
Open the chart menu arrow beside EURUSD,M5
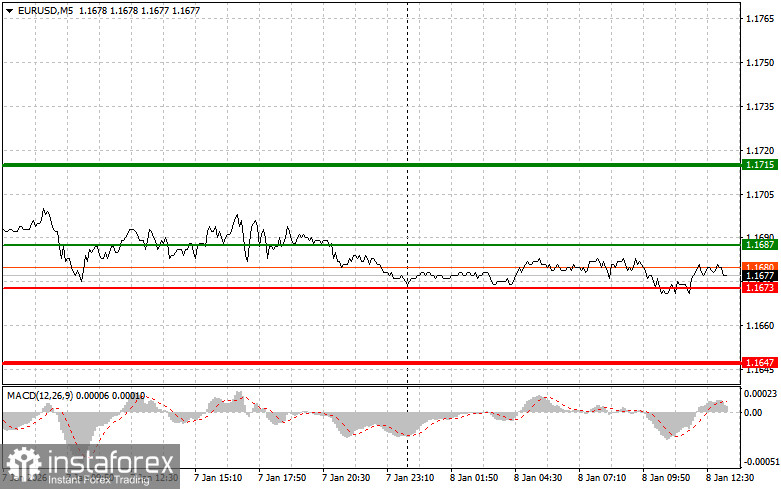pyautogui.click(x=9, y=10)
